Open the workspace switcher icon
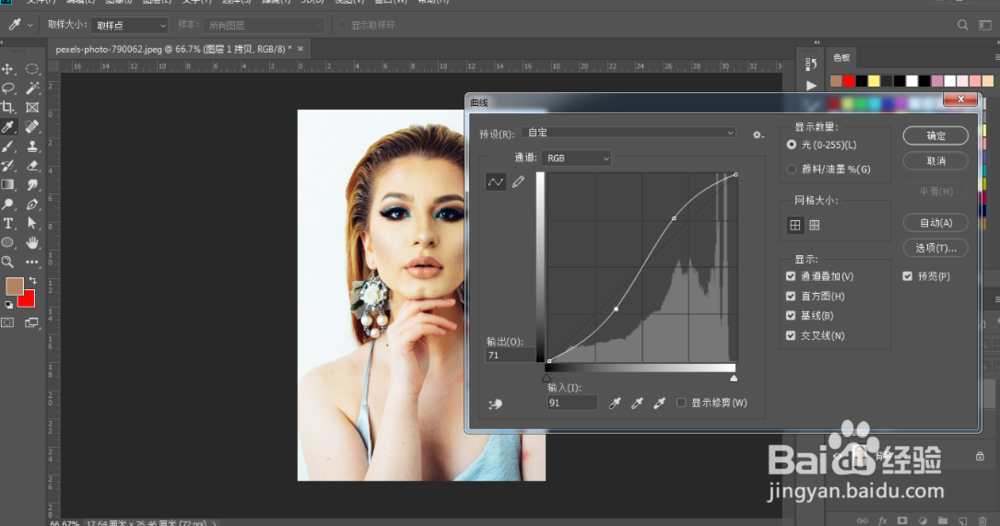This screenshot has height=526, width=1000. [x=985, y=25]
